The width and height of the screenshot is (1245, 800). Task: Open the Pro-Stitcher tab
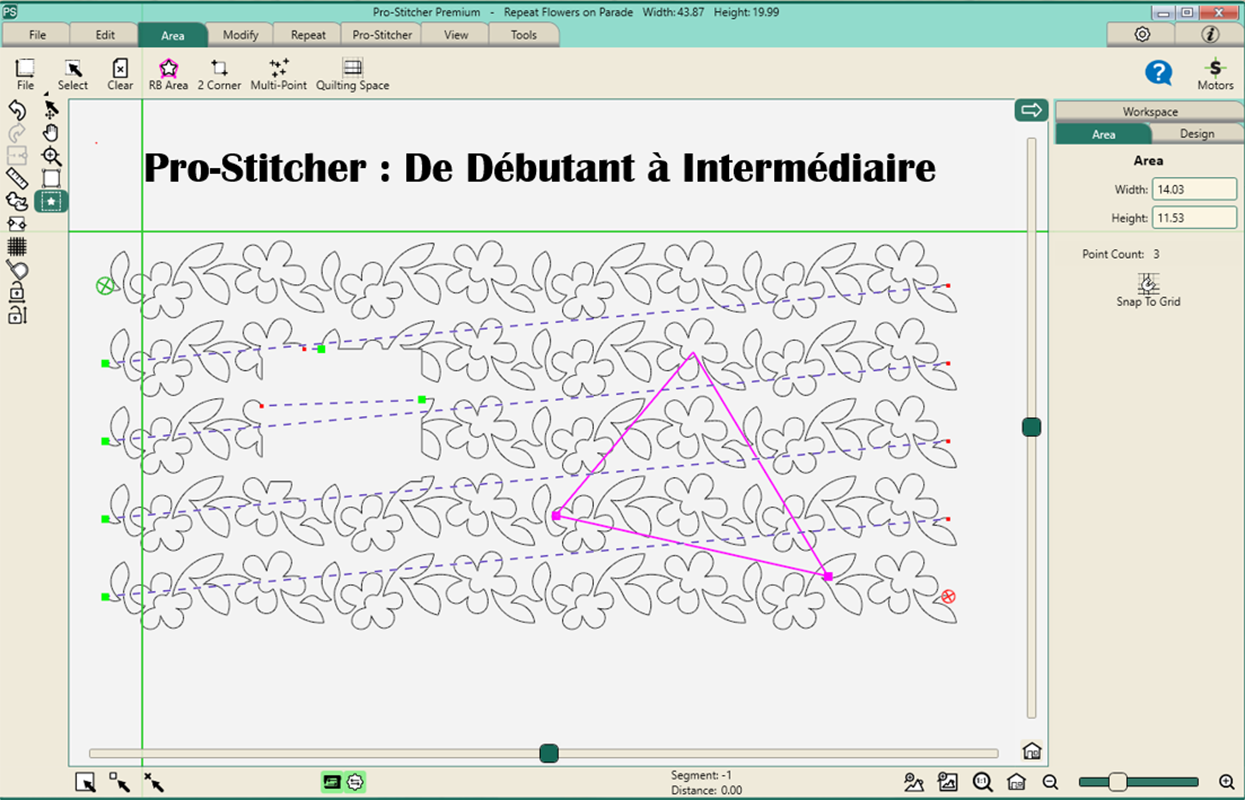pos(382,35)
